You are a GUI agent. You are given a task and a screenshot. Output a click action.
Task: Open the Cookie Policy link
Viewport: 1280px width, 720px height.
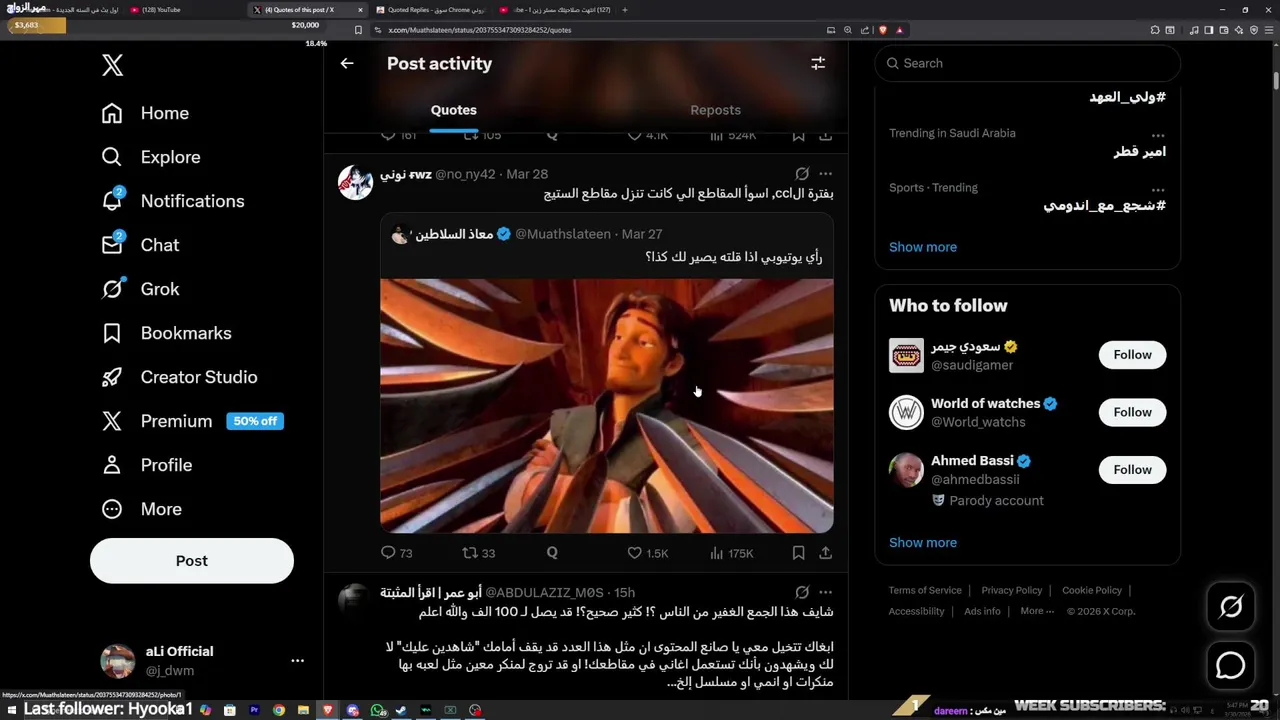[x=1092, y=590]
